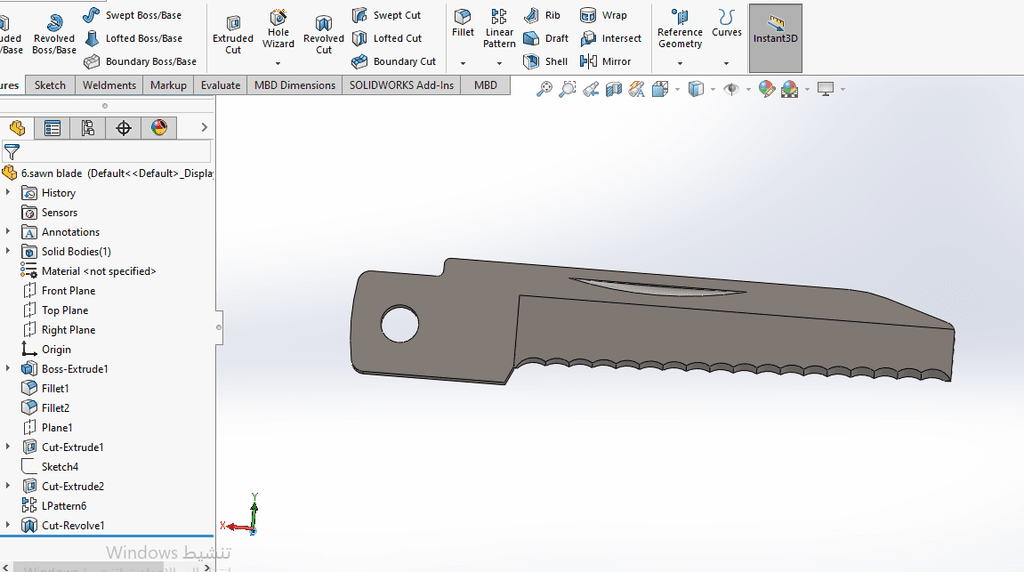Viewport: 1024px width, 572px height.
Task: Switch to the MBD Dimensions tab
Action: (295, 86)
